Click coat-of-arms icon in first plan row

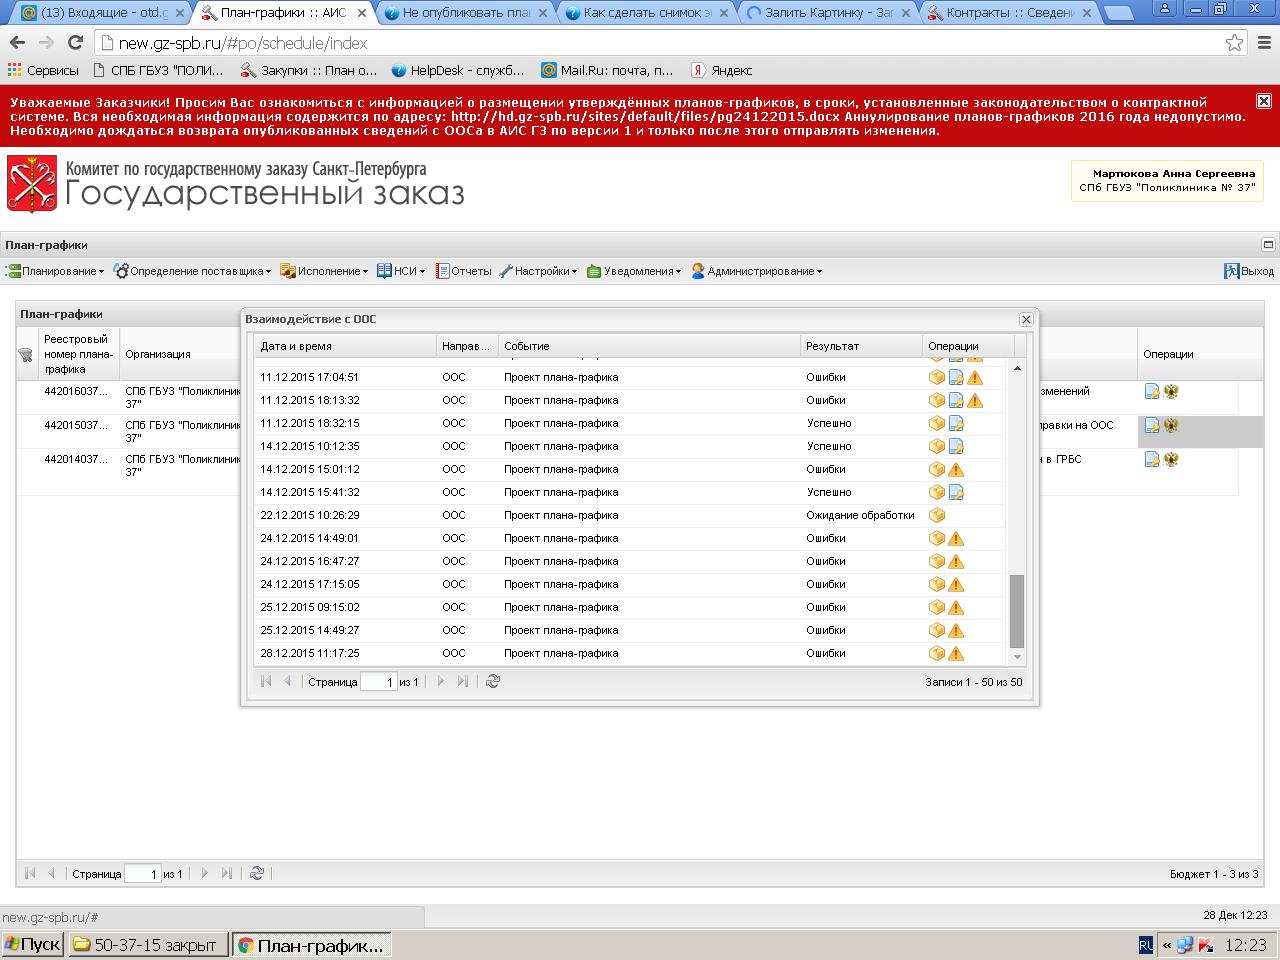1171,392
